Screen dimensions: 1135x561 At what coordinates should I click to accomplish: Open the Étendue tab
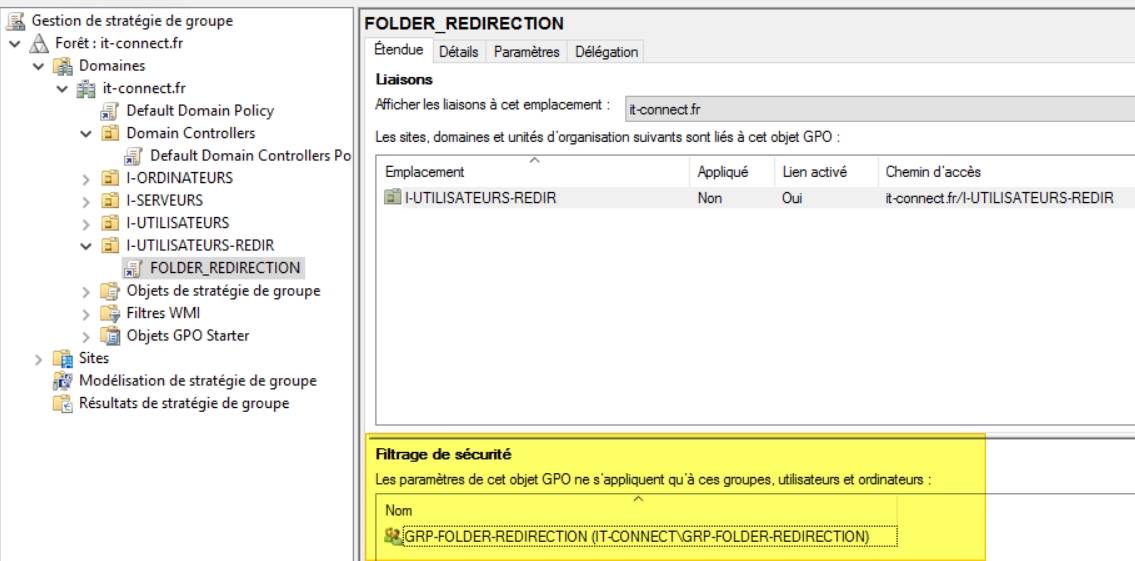click(x=398, y=51)
